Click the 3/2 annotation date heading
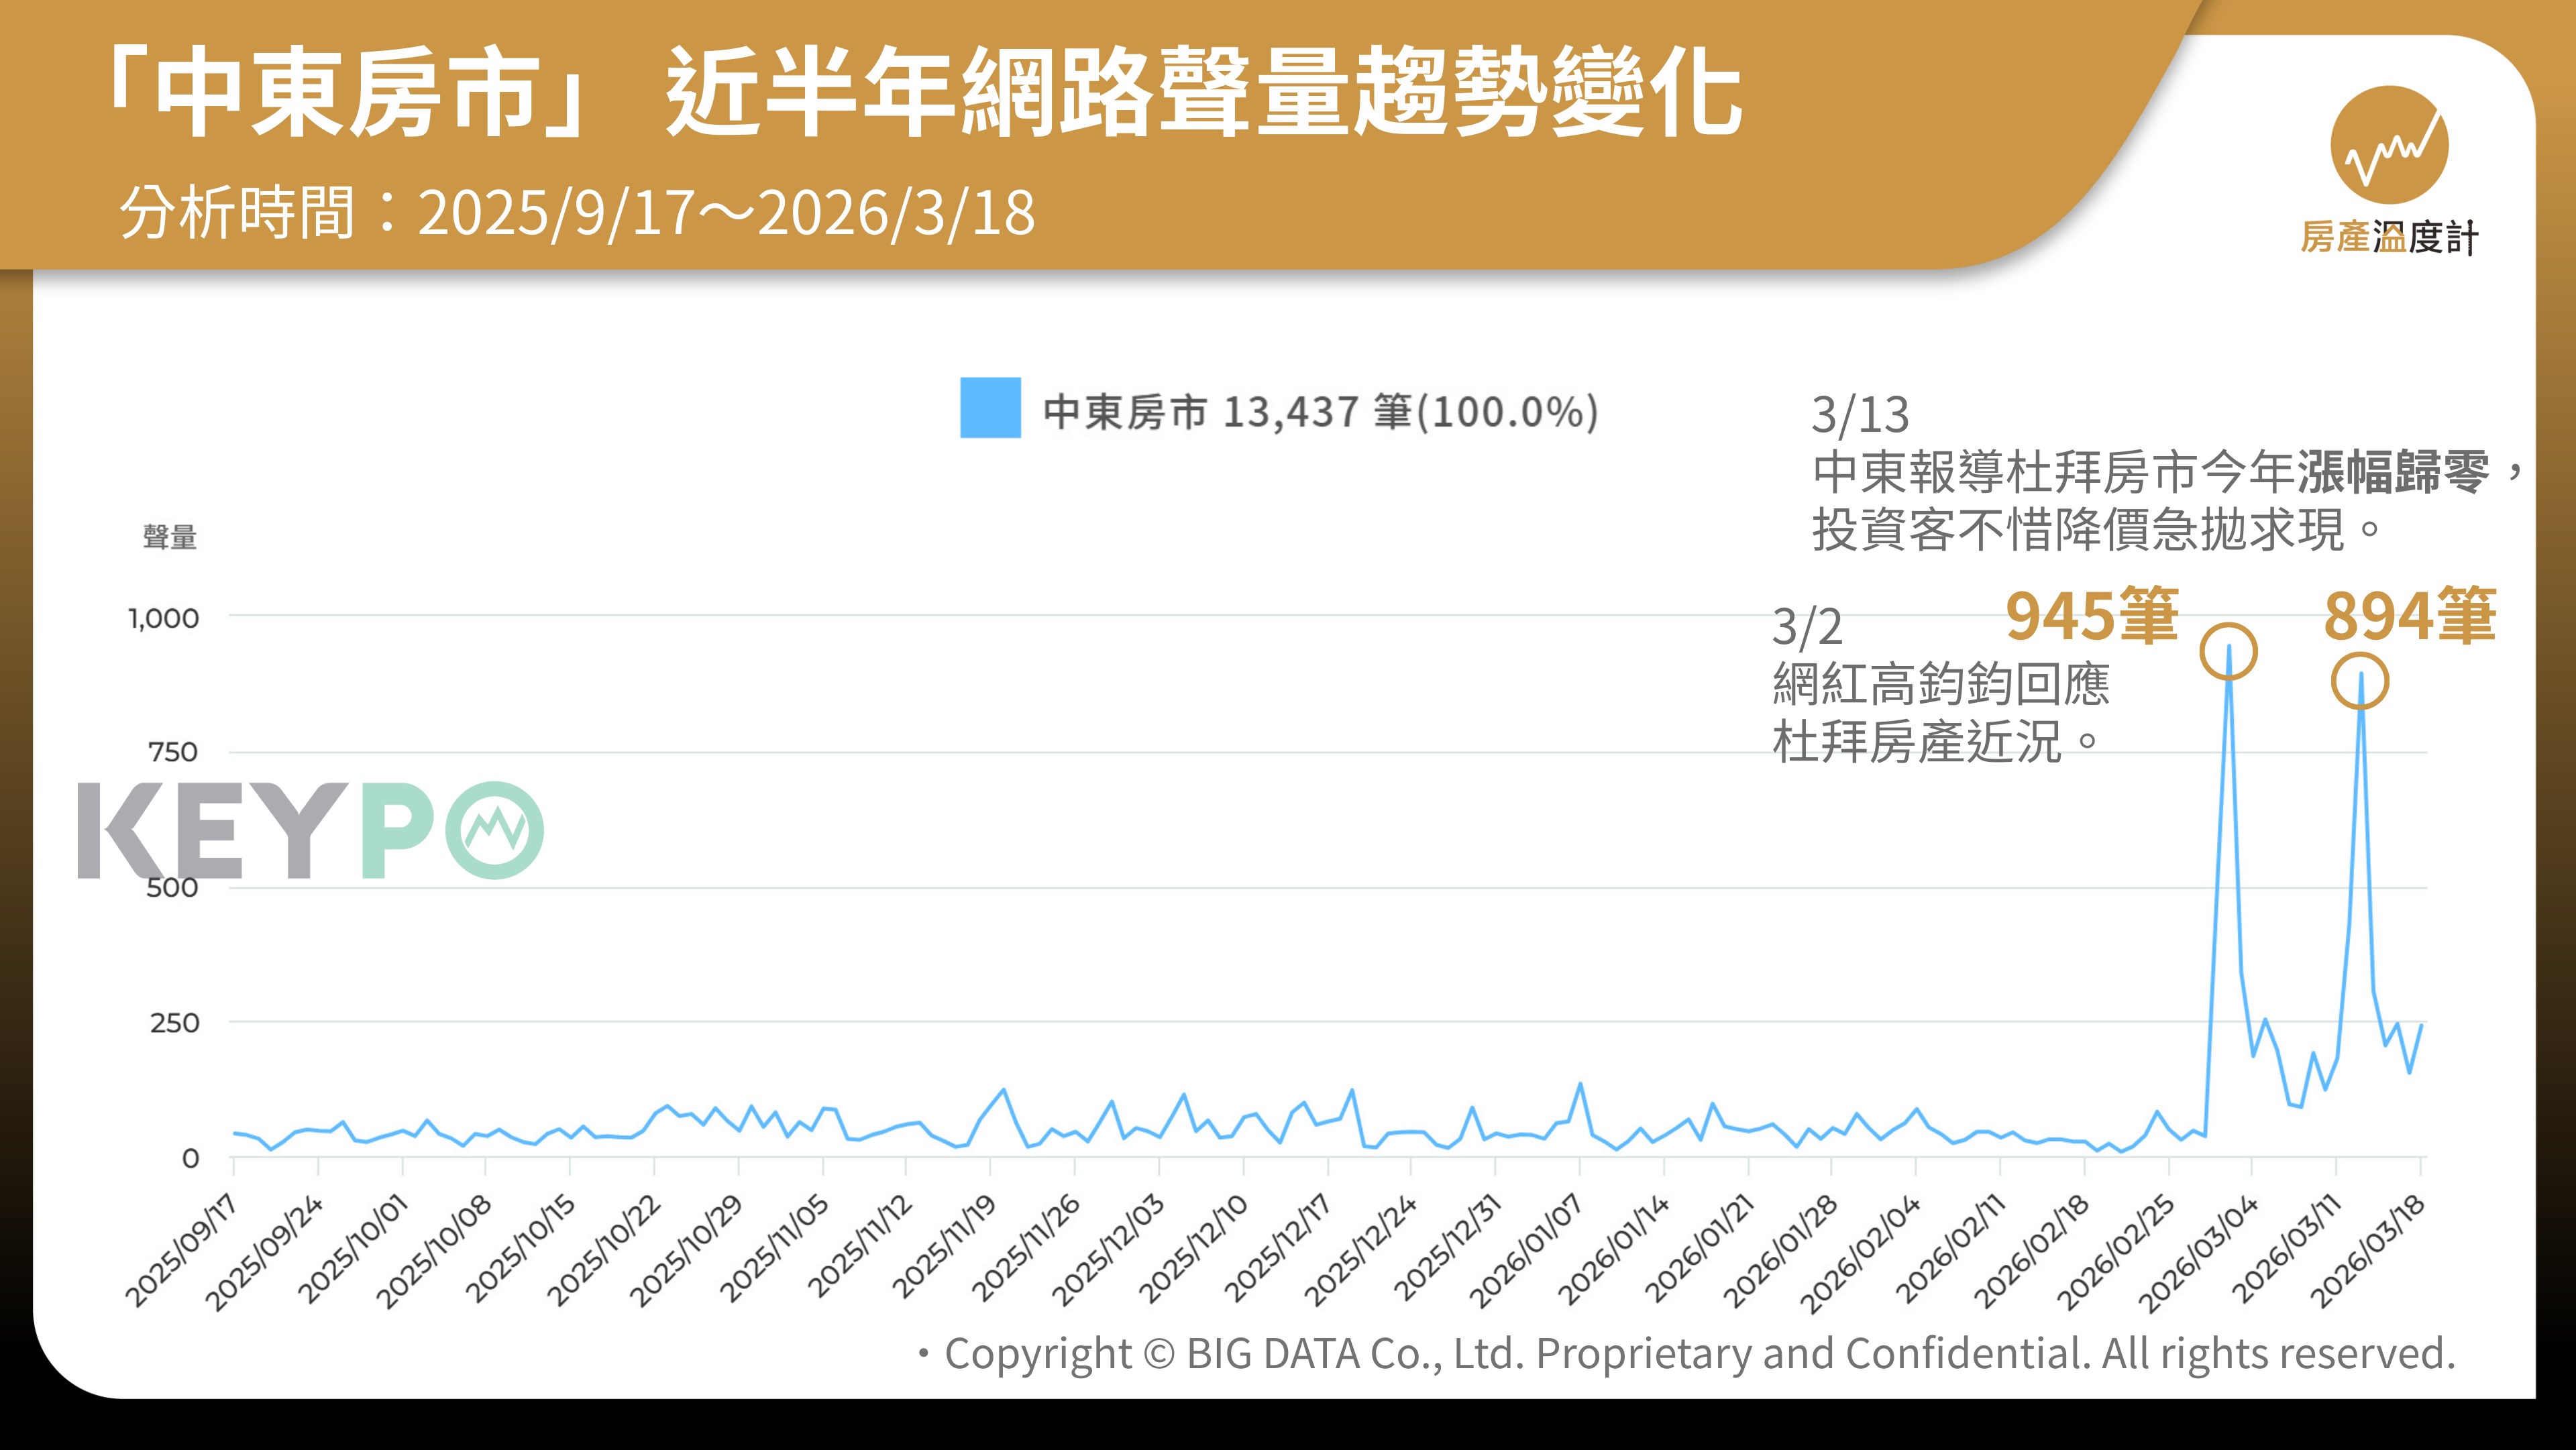Screen dimensions: 2576x1450 1807,627
